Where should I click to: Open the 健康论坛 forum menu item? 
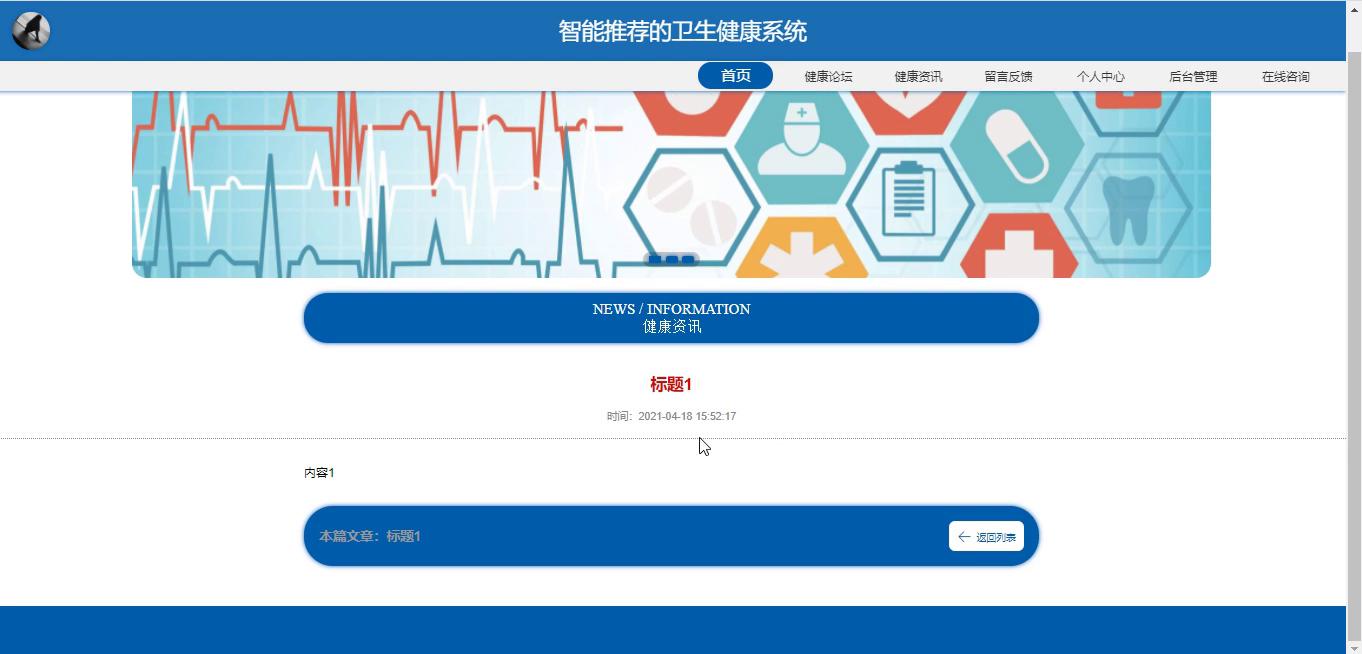tap(828, 77)
